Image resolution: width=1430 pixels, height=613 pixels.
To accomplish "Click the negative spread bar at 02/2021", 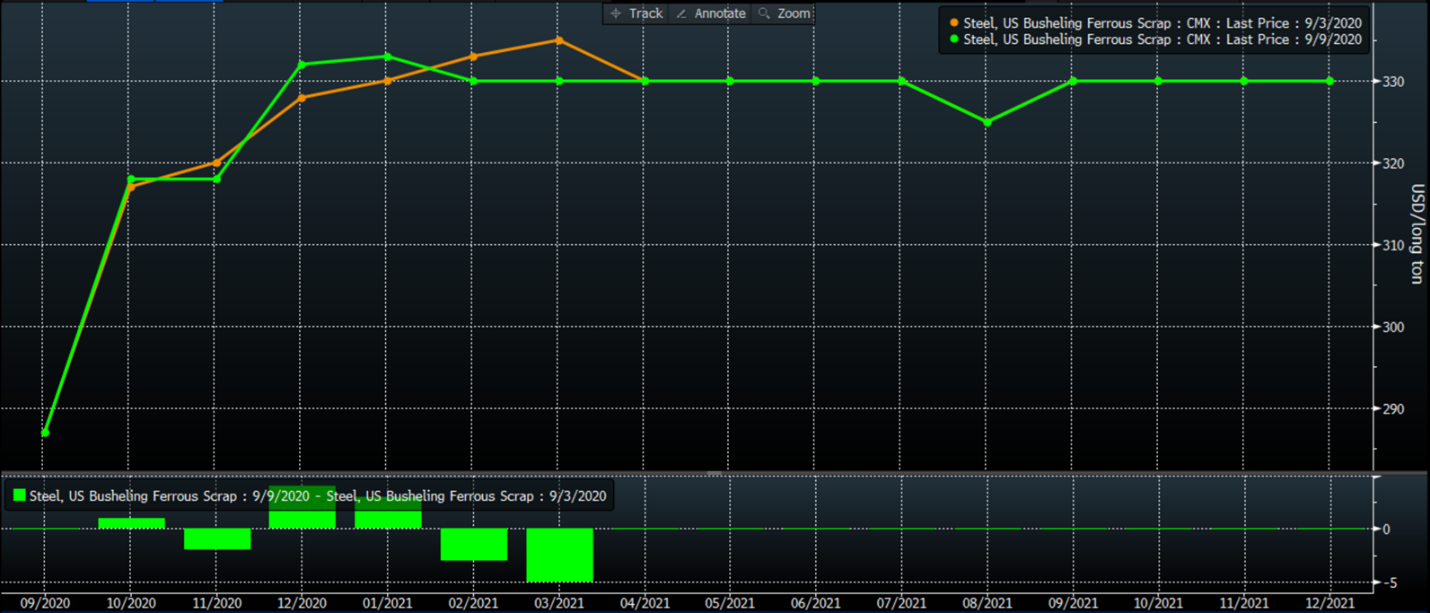I will click(474, 544).
